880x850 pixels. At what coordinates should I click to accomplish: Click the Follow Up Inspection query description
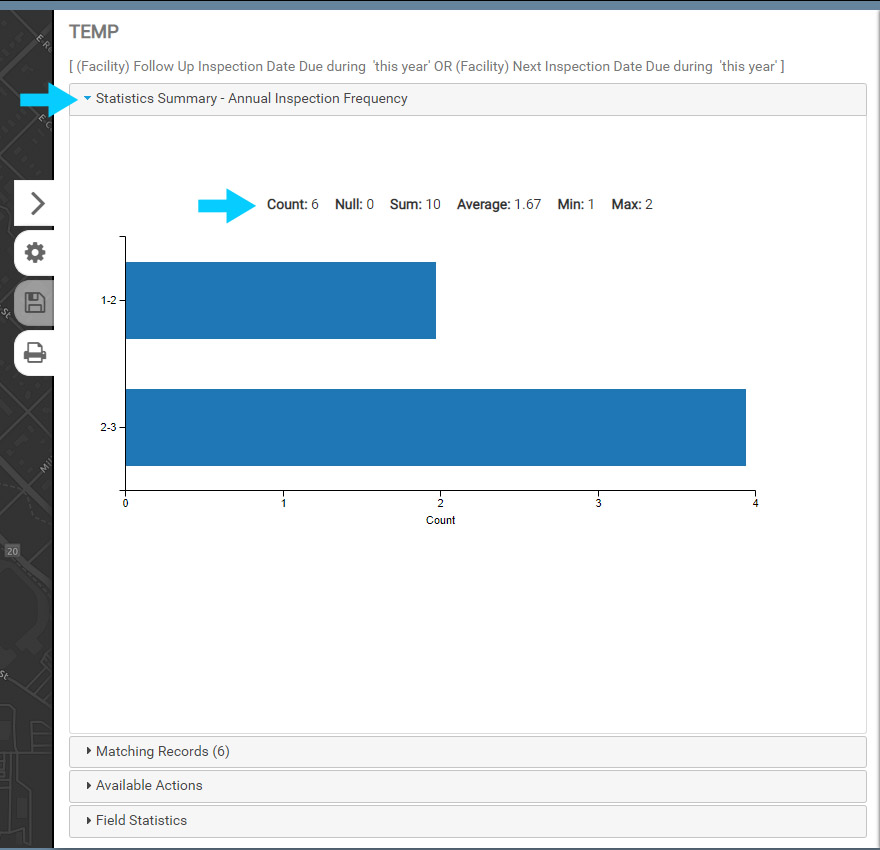pyautogui.click(x=426, y=66)
